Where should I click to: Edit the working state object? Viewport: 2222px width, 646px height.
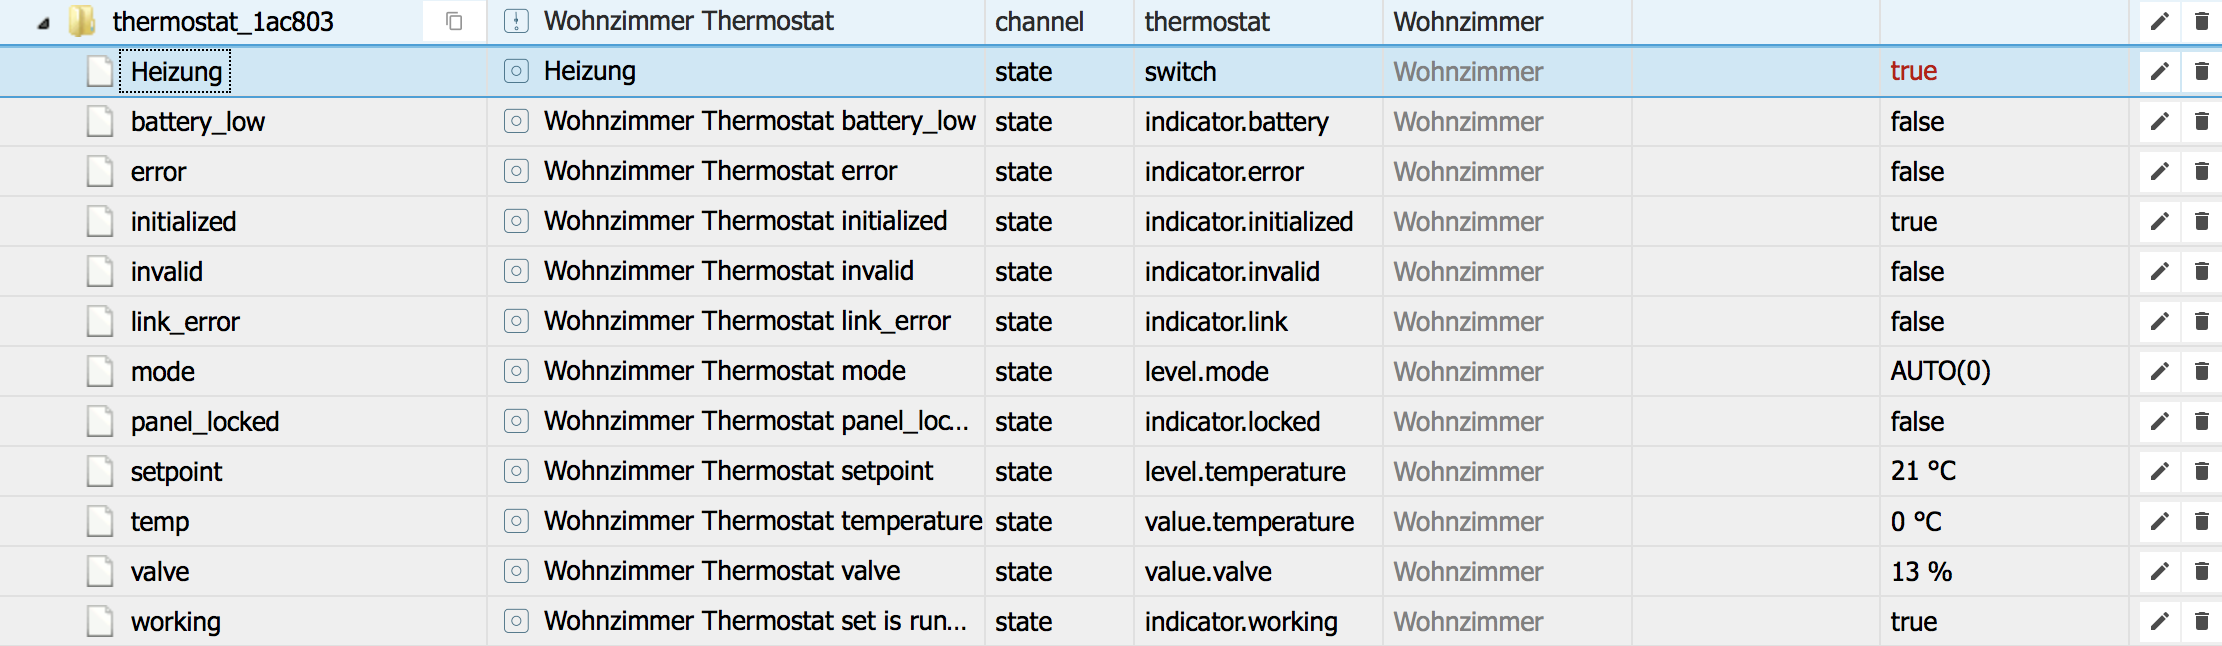point(2159,621)
